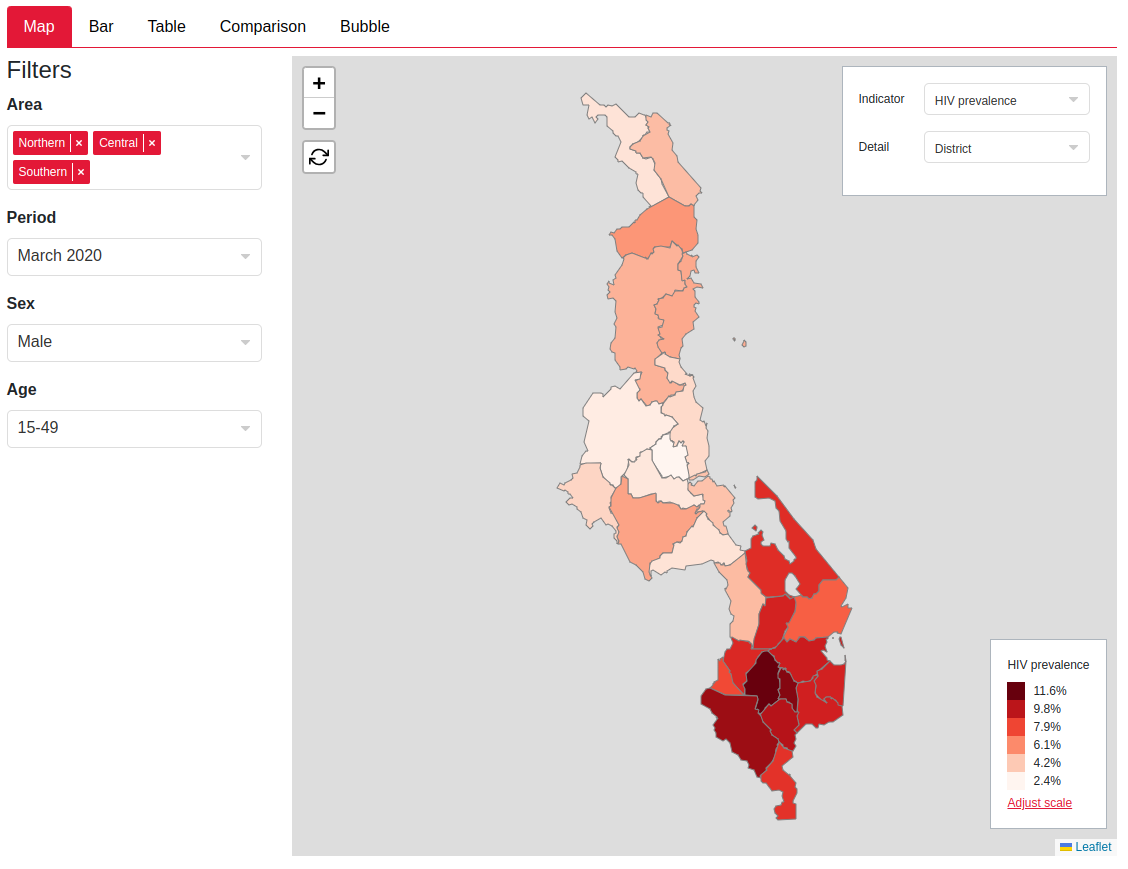
Task: Expand the Area filter dropdown arrow
Action: tap(245, 158)
